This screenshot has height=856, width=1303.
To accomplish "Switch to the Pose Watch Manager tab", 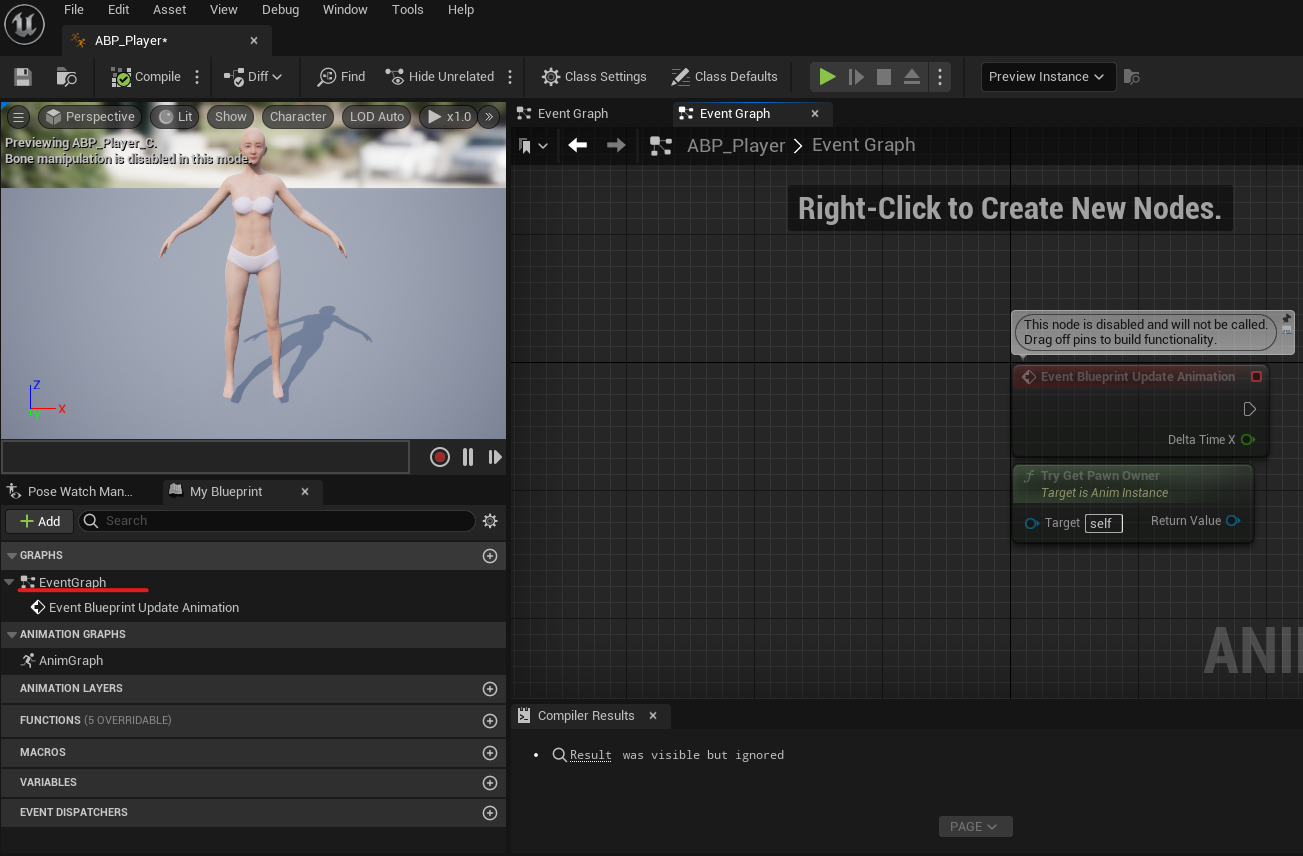I will tap(80, 492).
